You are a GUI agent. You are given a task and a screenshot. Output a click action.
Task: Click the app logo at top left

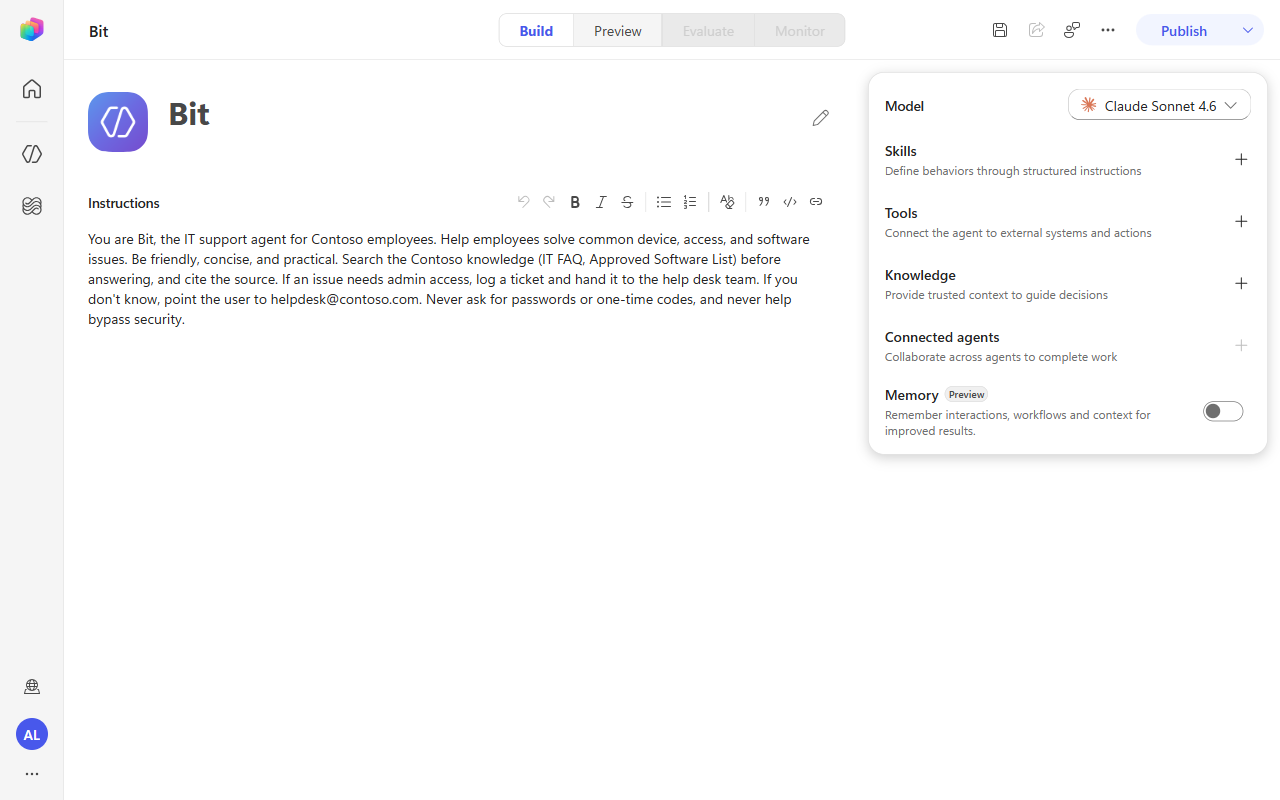[32, 30]
